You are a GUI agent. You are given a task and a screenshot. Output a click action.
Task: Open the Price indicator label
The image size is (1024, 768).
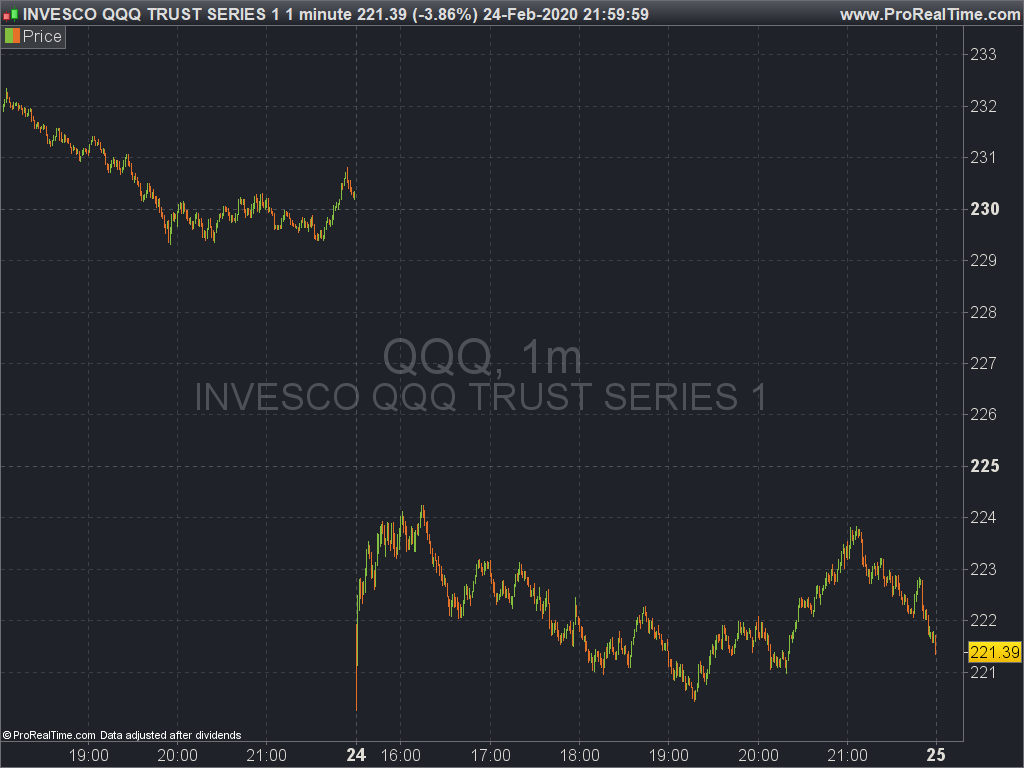click(42, 37)
